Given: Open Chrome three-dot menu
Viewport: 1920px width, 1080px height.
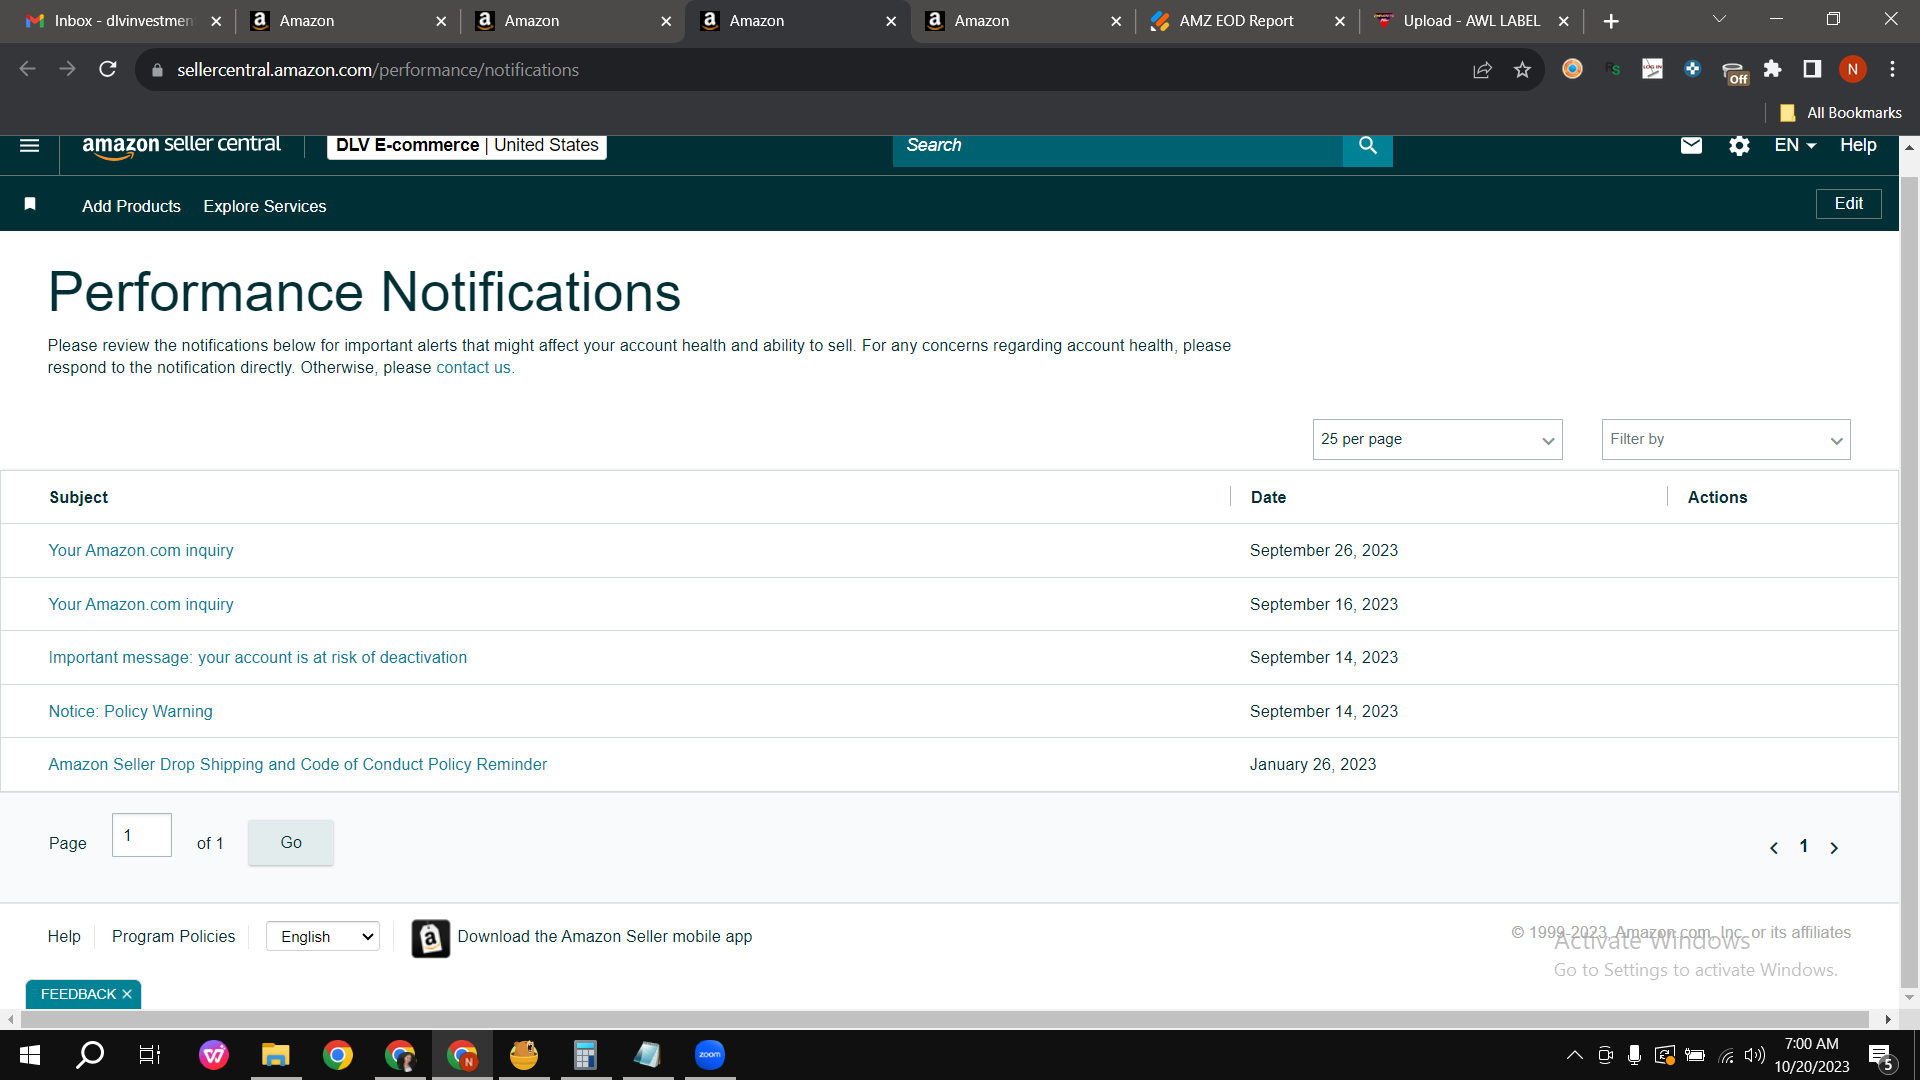Looking at the screenshot, I should pyautogui.click(x=1892, y=69).
